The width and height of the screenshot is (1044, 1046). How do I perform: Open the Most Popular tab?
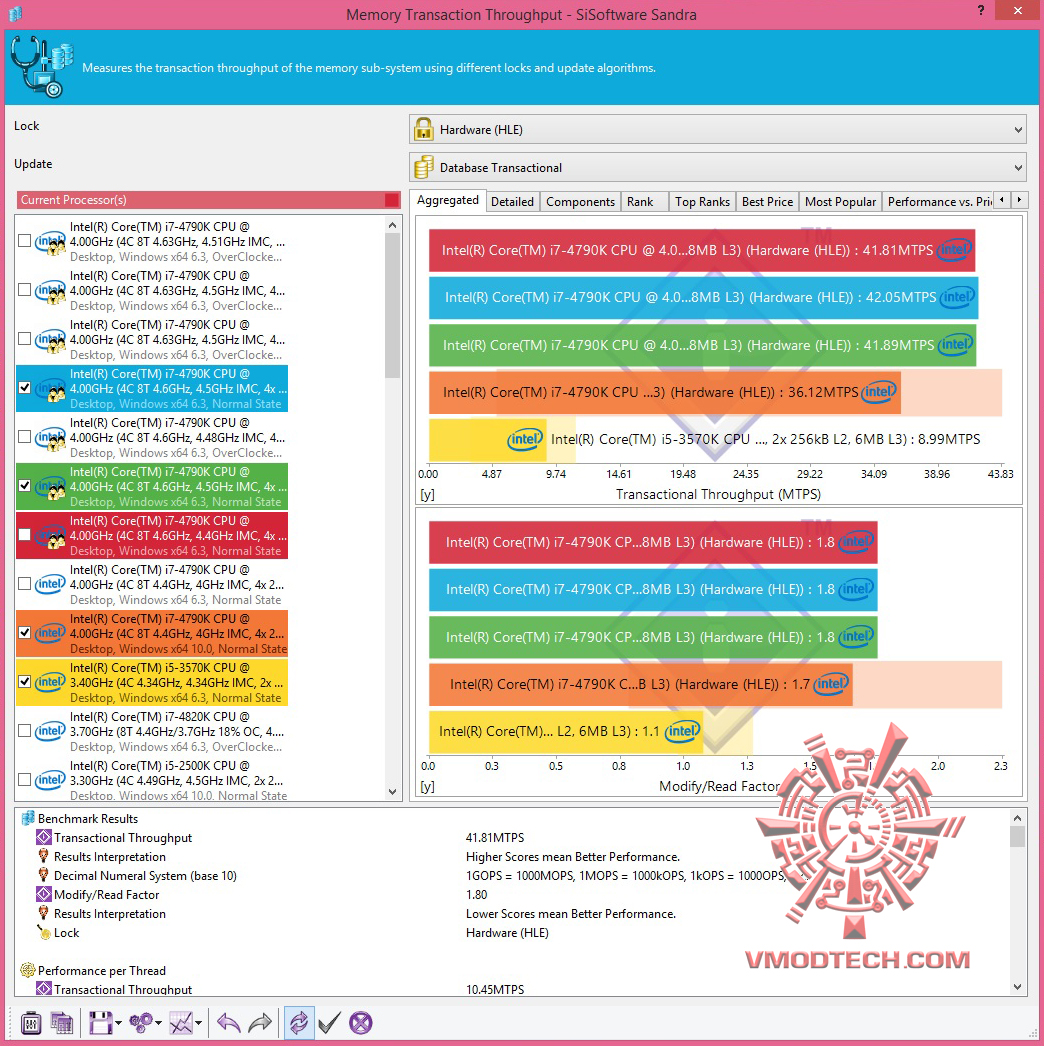tap(841, 202)
